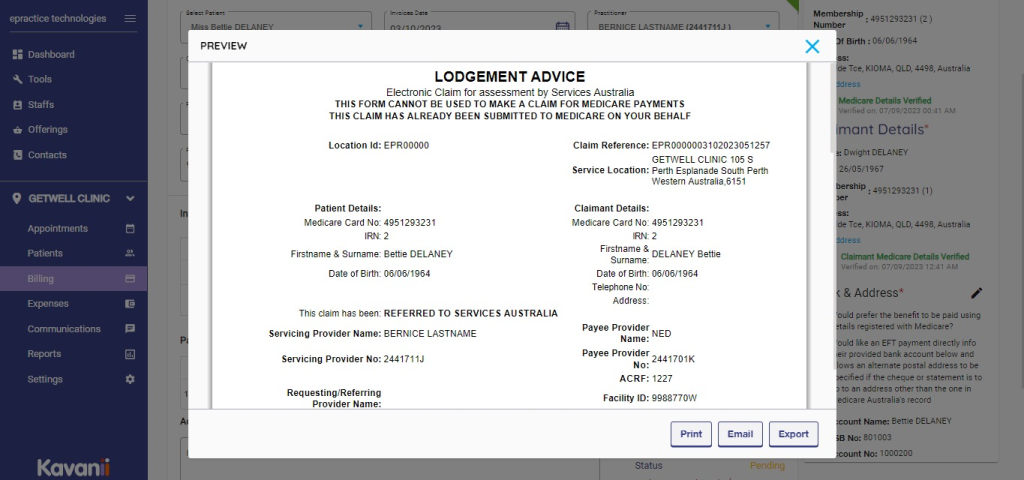Screen dimensions: 1024x480
Task: Open Dashboard from sidebar
Action: pos(50,54)
